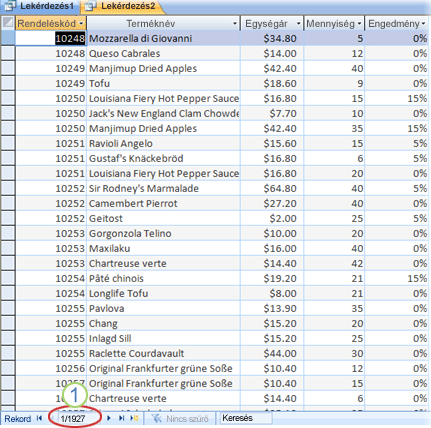
Task: Click the 15% discount for Pâté chinois
Action: click(397, 278)
